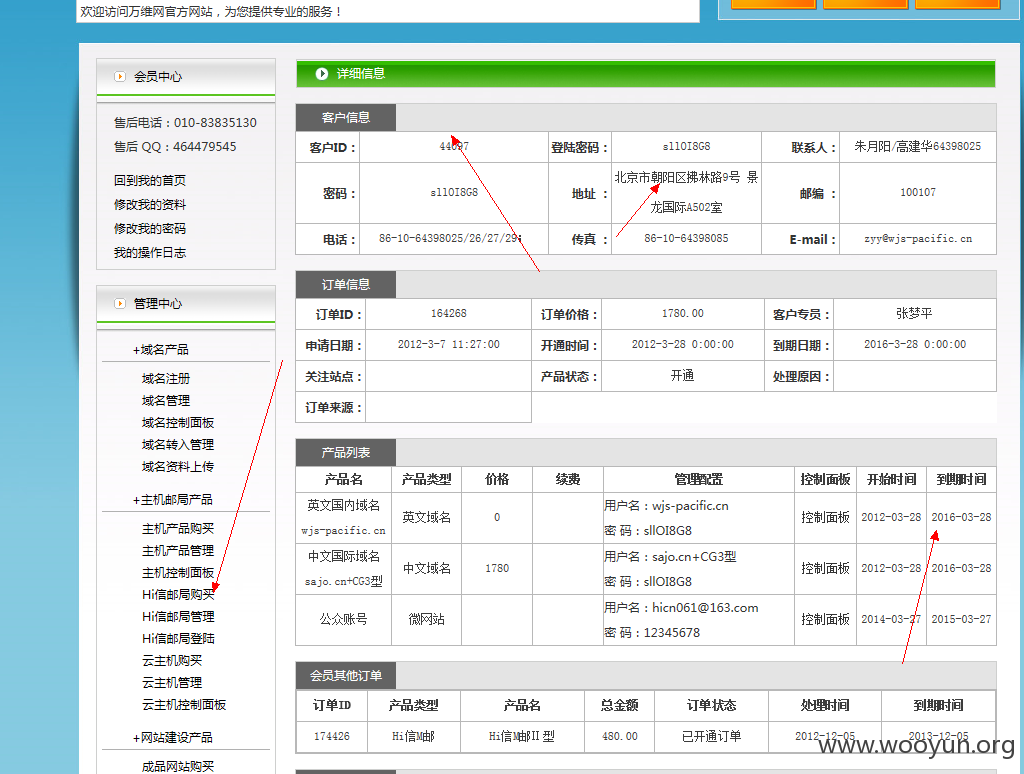Open Hi信邮局登陆
This screenshot has height=774, width=1024.
178,639
